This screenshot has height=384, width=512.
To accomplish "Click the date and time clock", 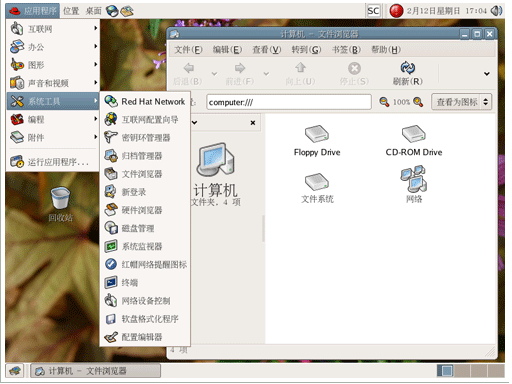I will [x=447, y=11].
